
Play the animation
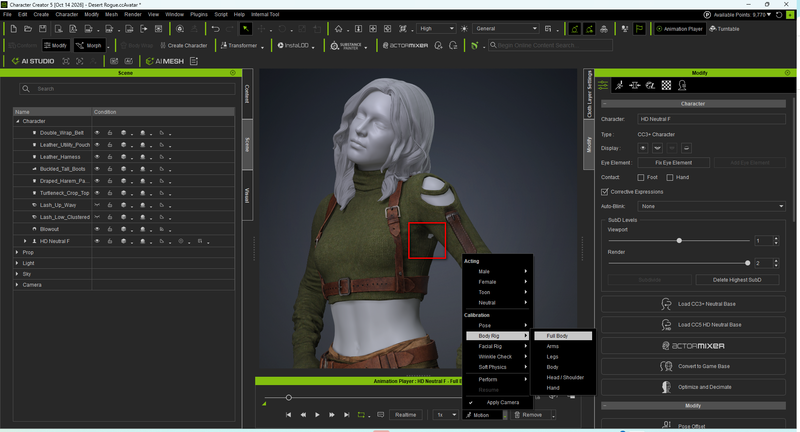[317, 415]
